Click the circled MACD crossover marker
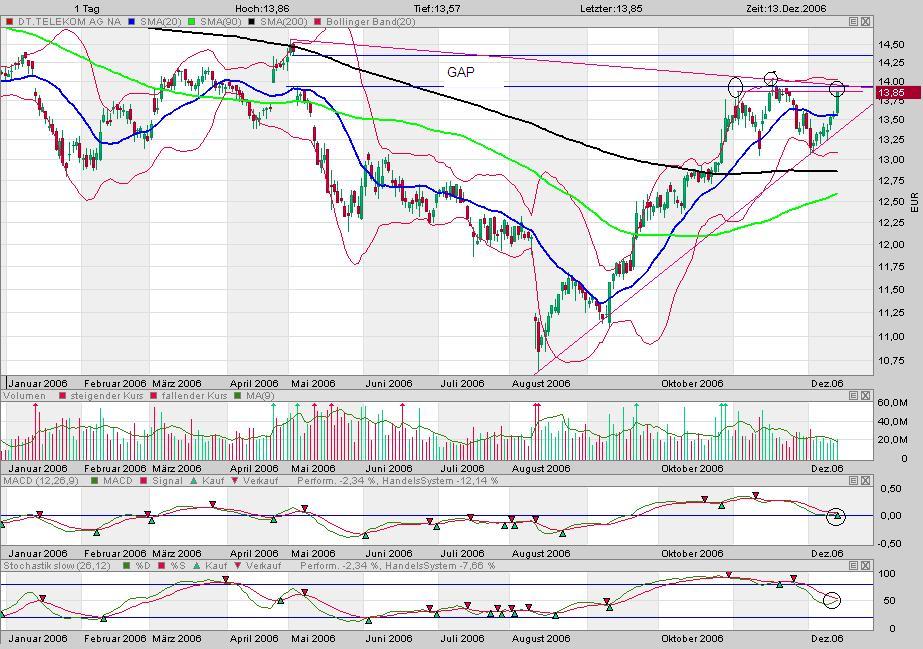The width and height of the screenshot is (923, 649). pos(837,516)
